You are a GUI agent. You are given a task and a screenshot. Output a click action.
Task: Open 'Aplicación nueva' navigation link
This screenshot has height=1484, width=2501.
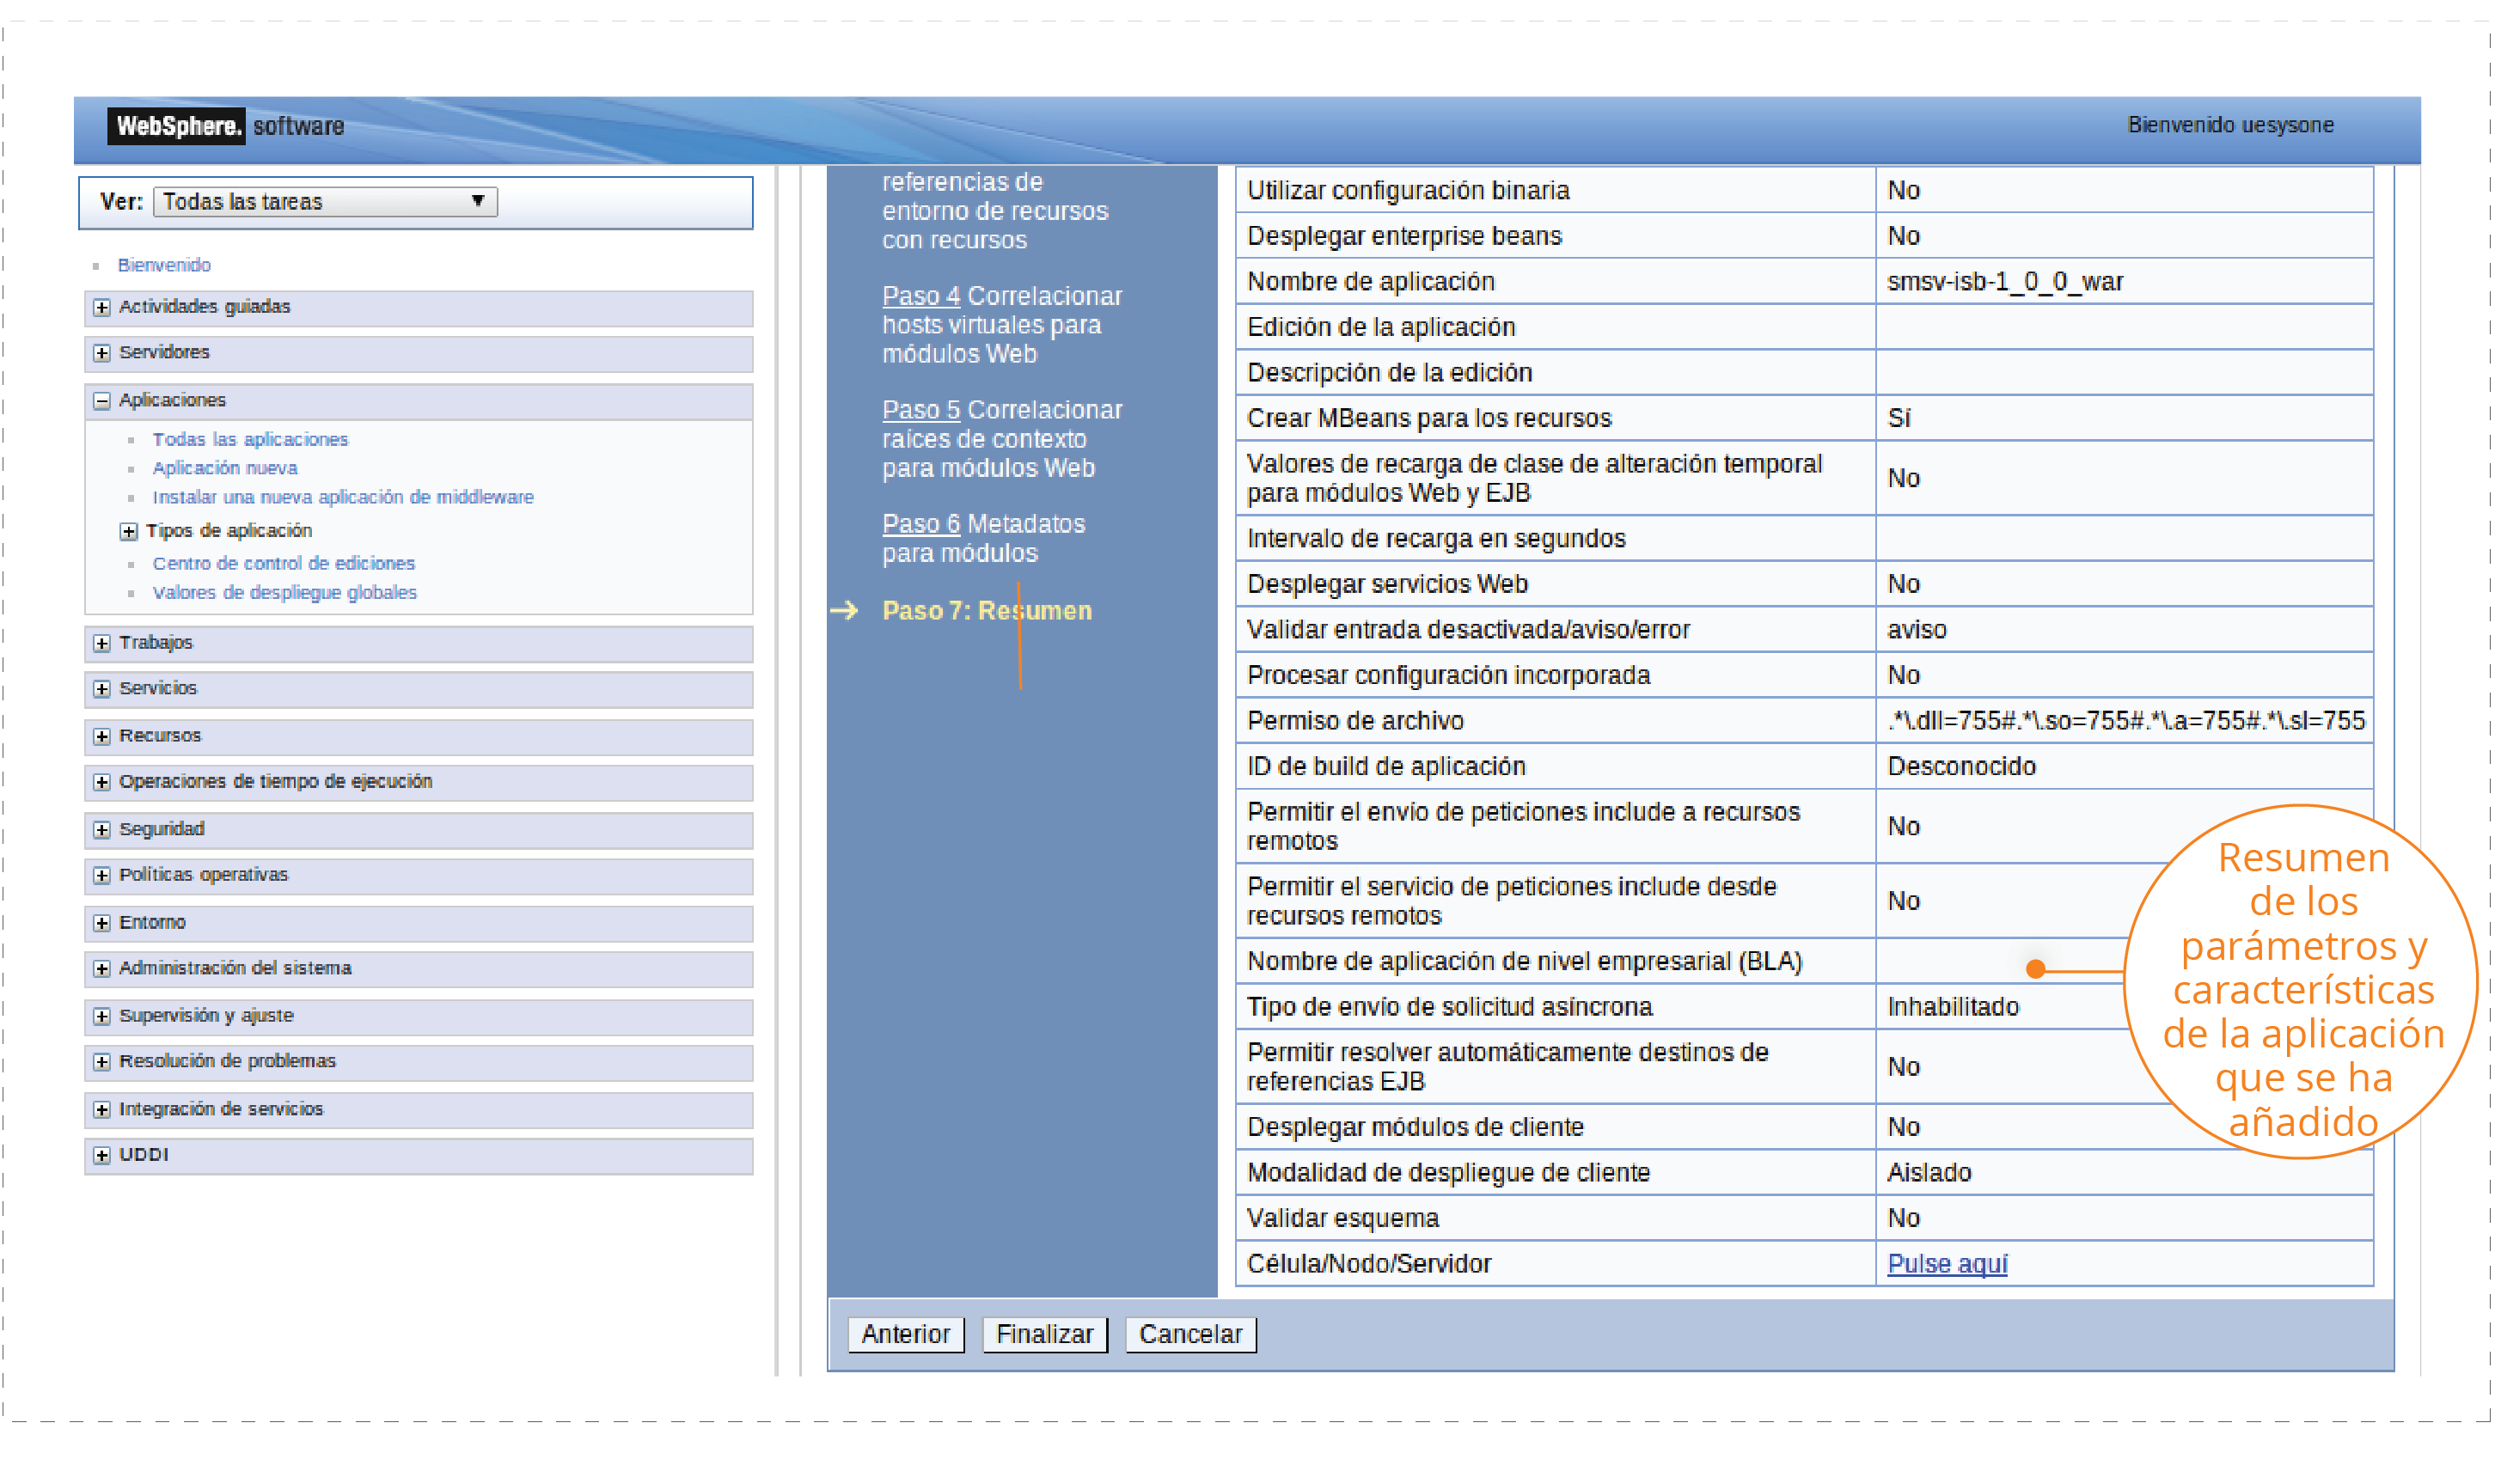(x=225, y=469)
